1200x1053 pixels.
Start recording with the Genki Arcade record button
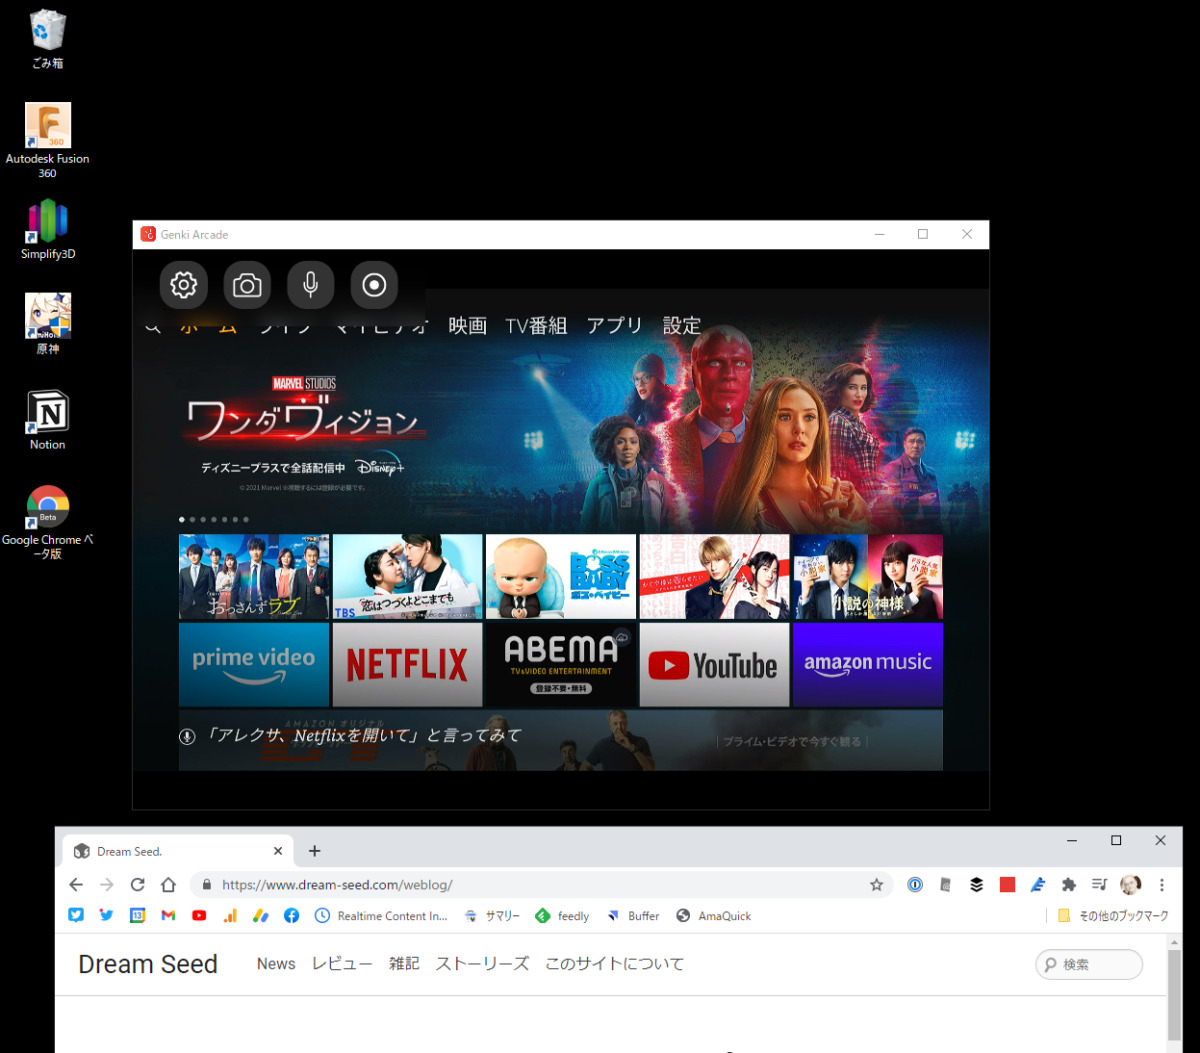[374, 286]
